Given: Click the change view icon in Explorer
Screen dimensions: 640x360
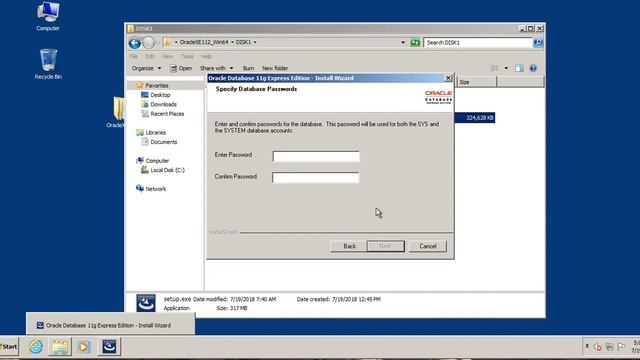Looking at the screenshot, I should click(494, 68).
